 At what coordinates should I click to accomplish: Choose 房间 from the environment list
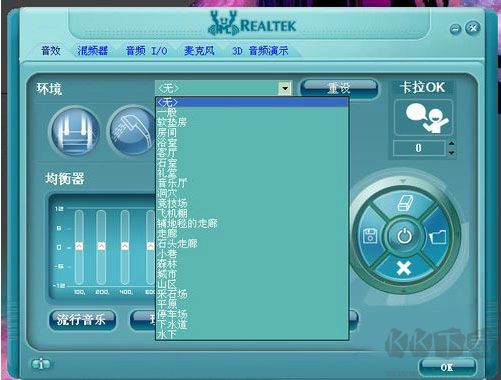click(x=252, y=133)
